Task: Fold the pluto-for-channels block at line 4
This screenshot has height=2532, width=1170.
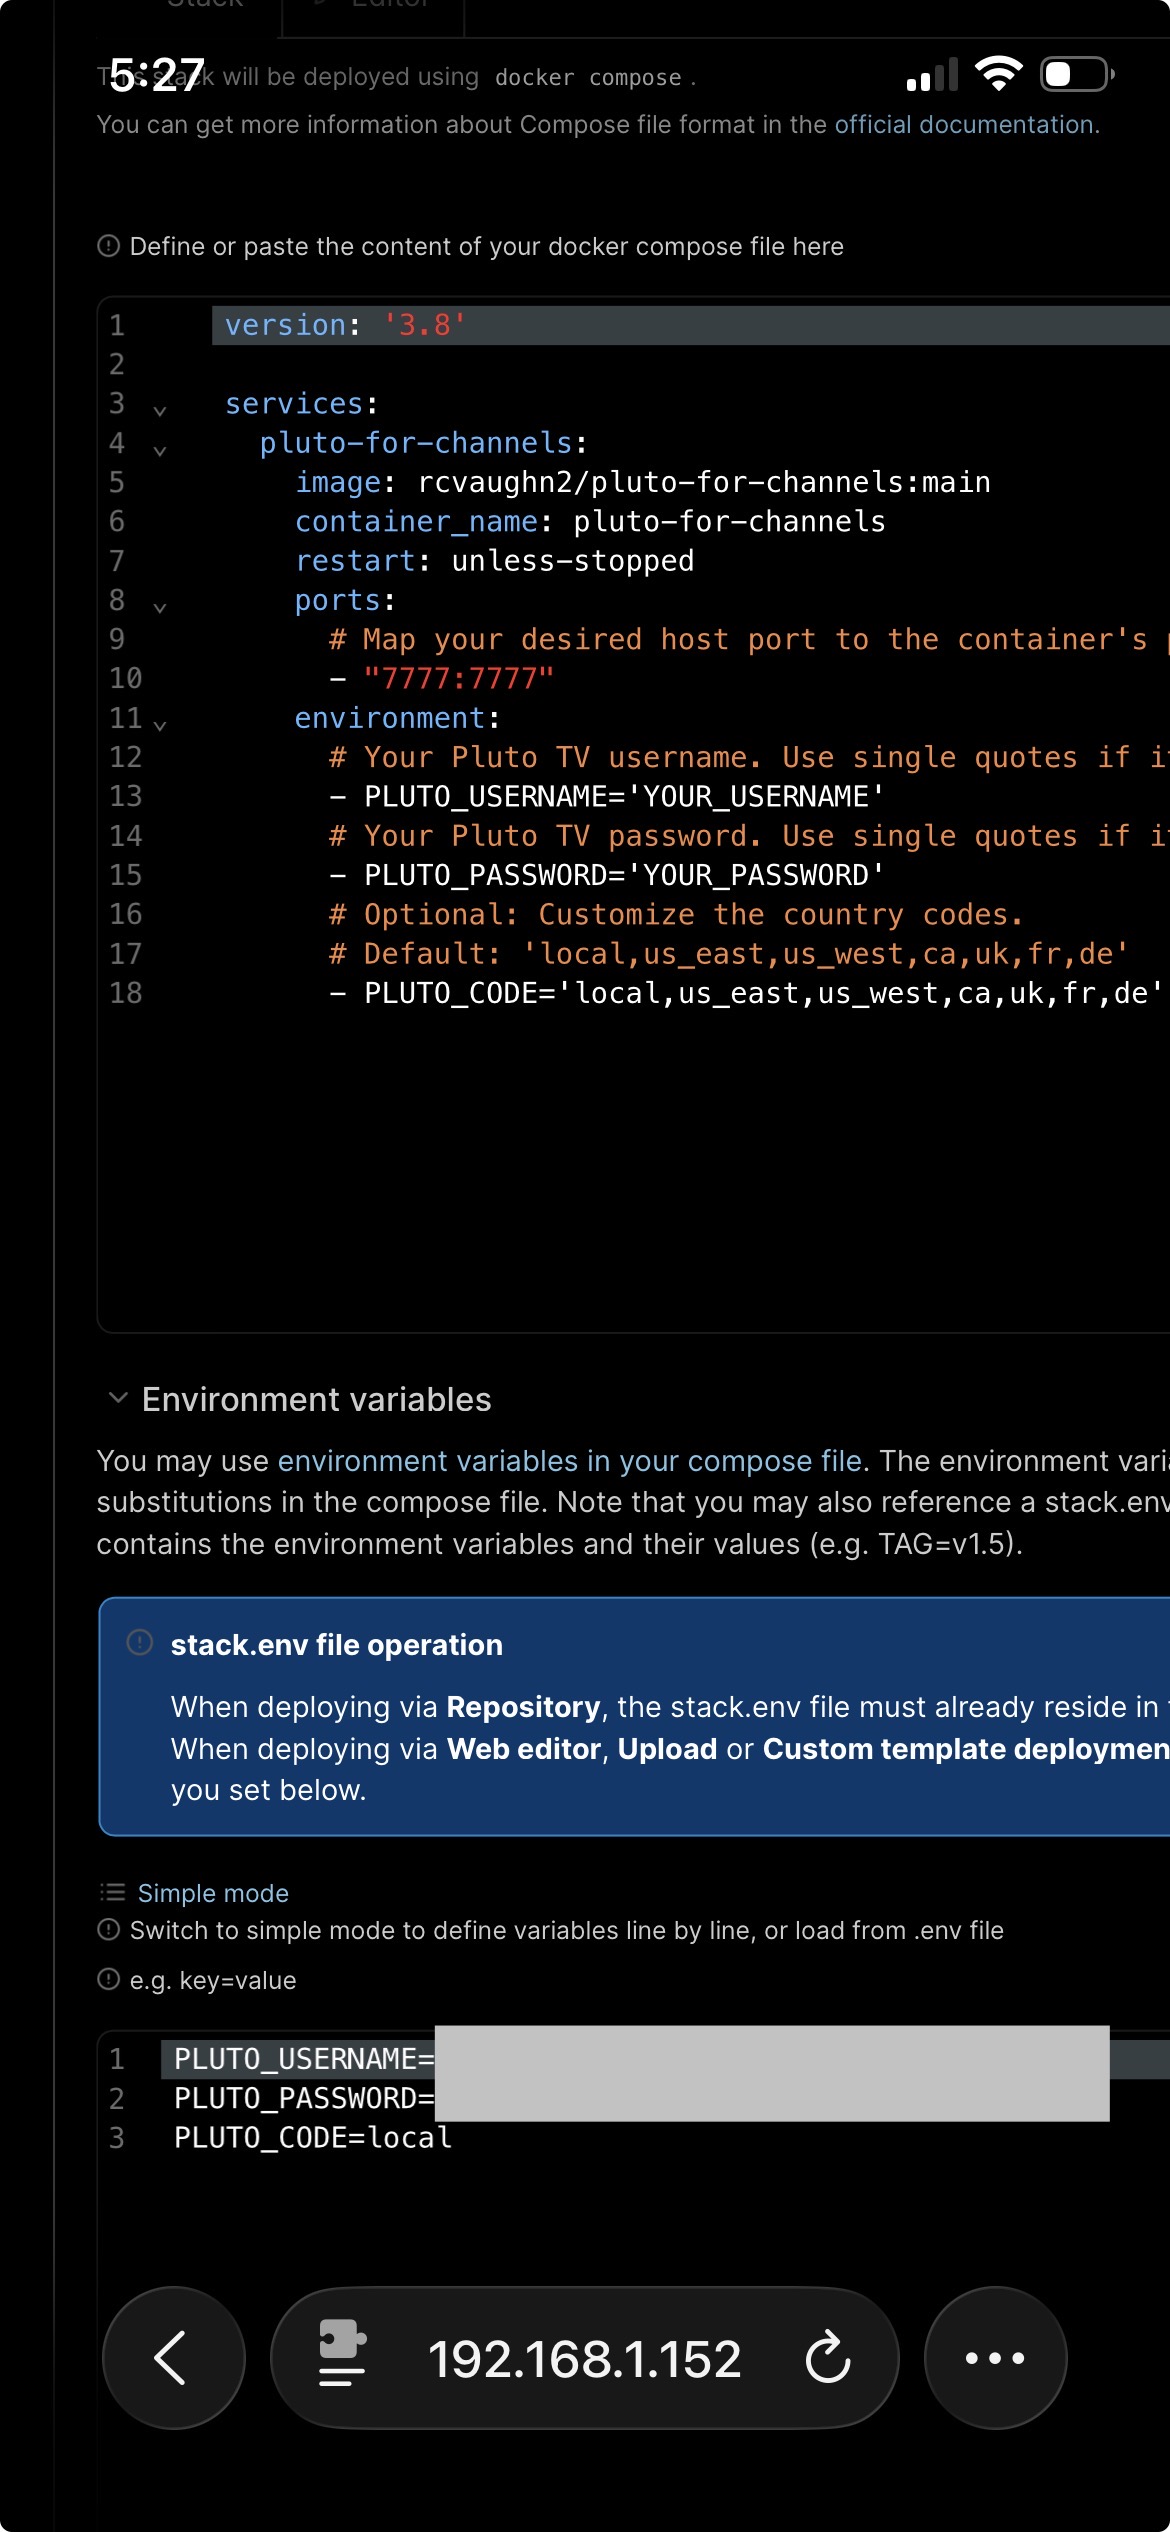Action: 160,450
